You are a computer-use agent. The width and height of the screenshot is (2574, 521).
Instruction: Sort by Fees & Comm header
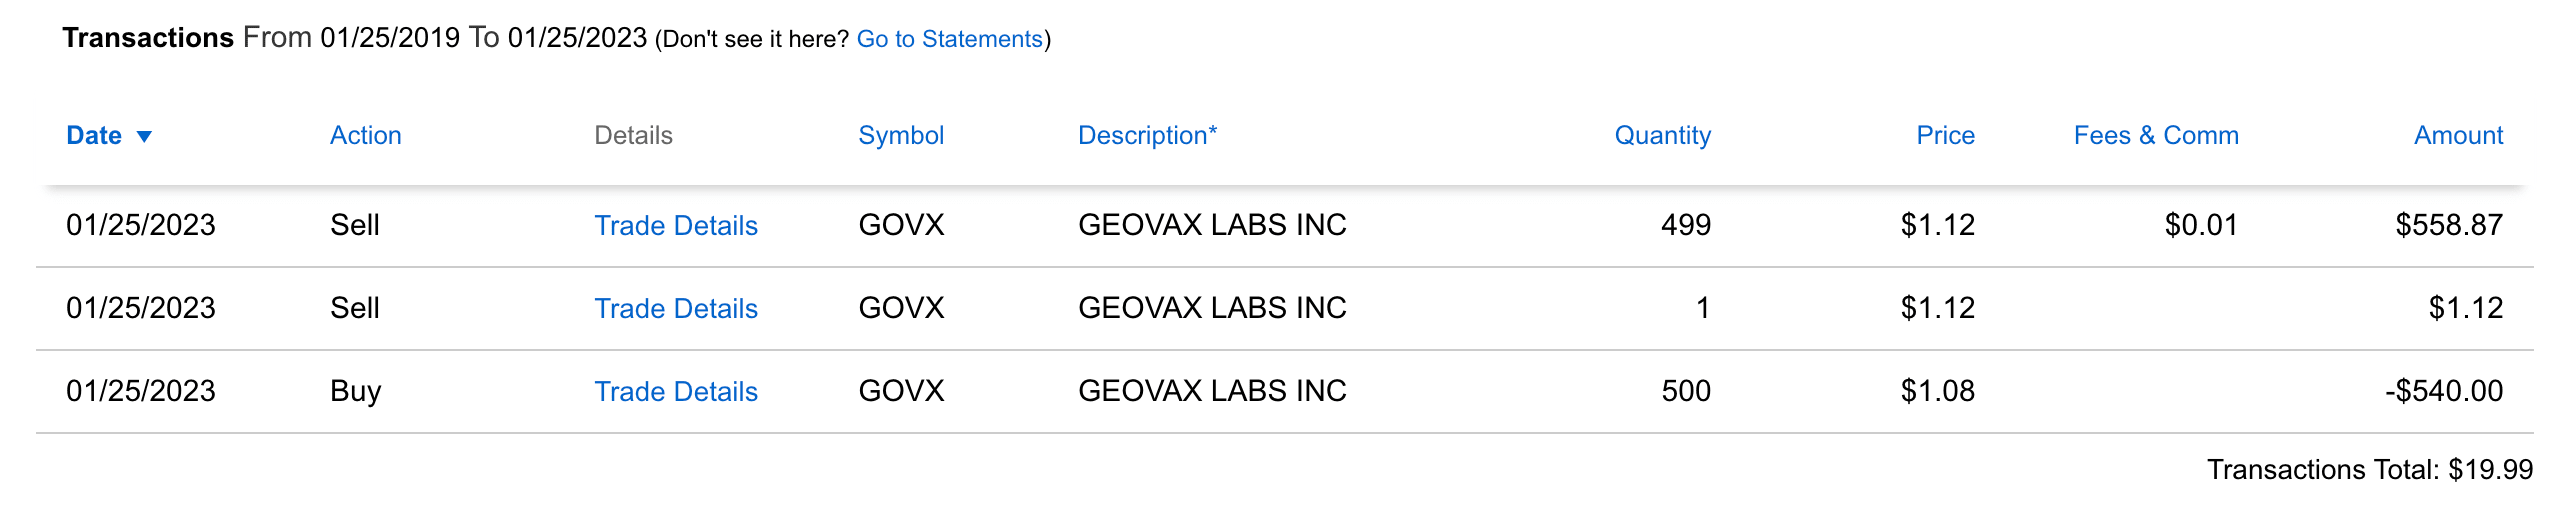coord(2155,136)
